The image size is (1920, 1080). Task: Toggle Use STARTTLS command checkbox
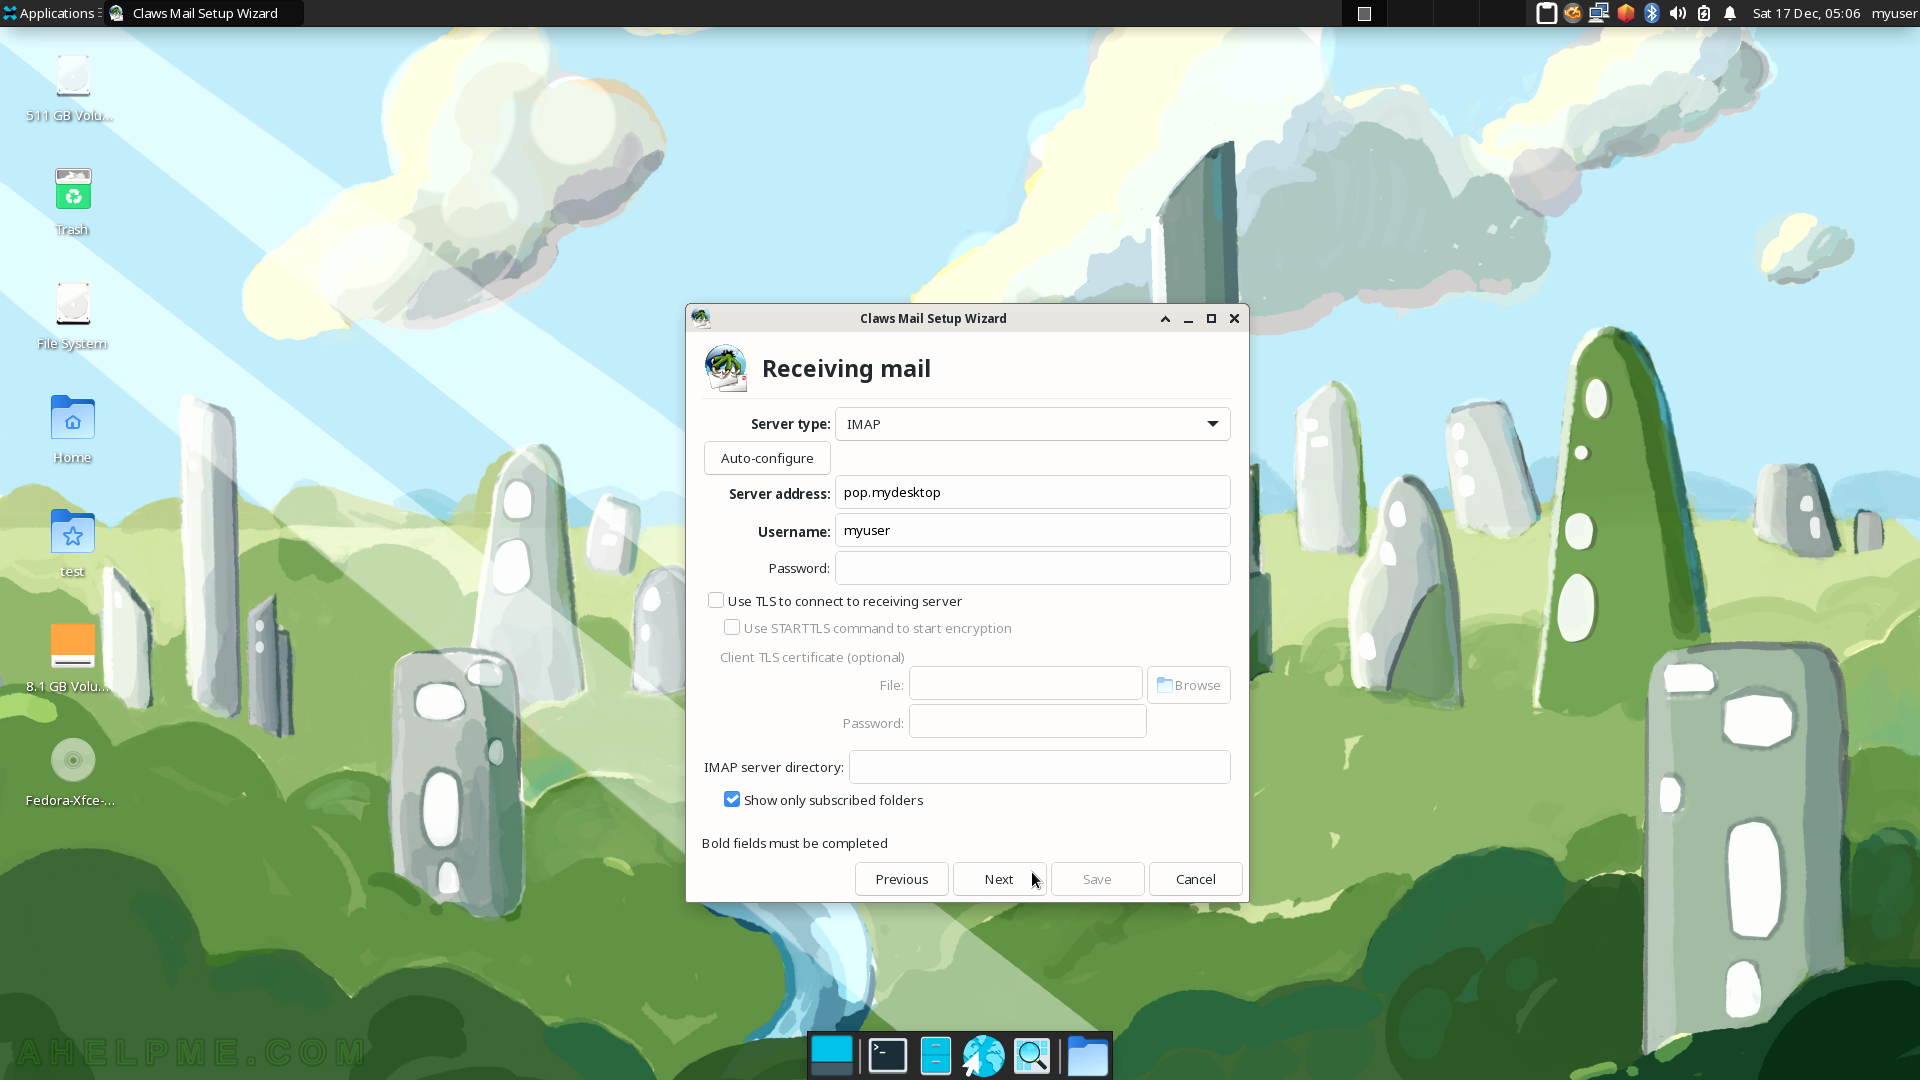coord(732,627)
